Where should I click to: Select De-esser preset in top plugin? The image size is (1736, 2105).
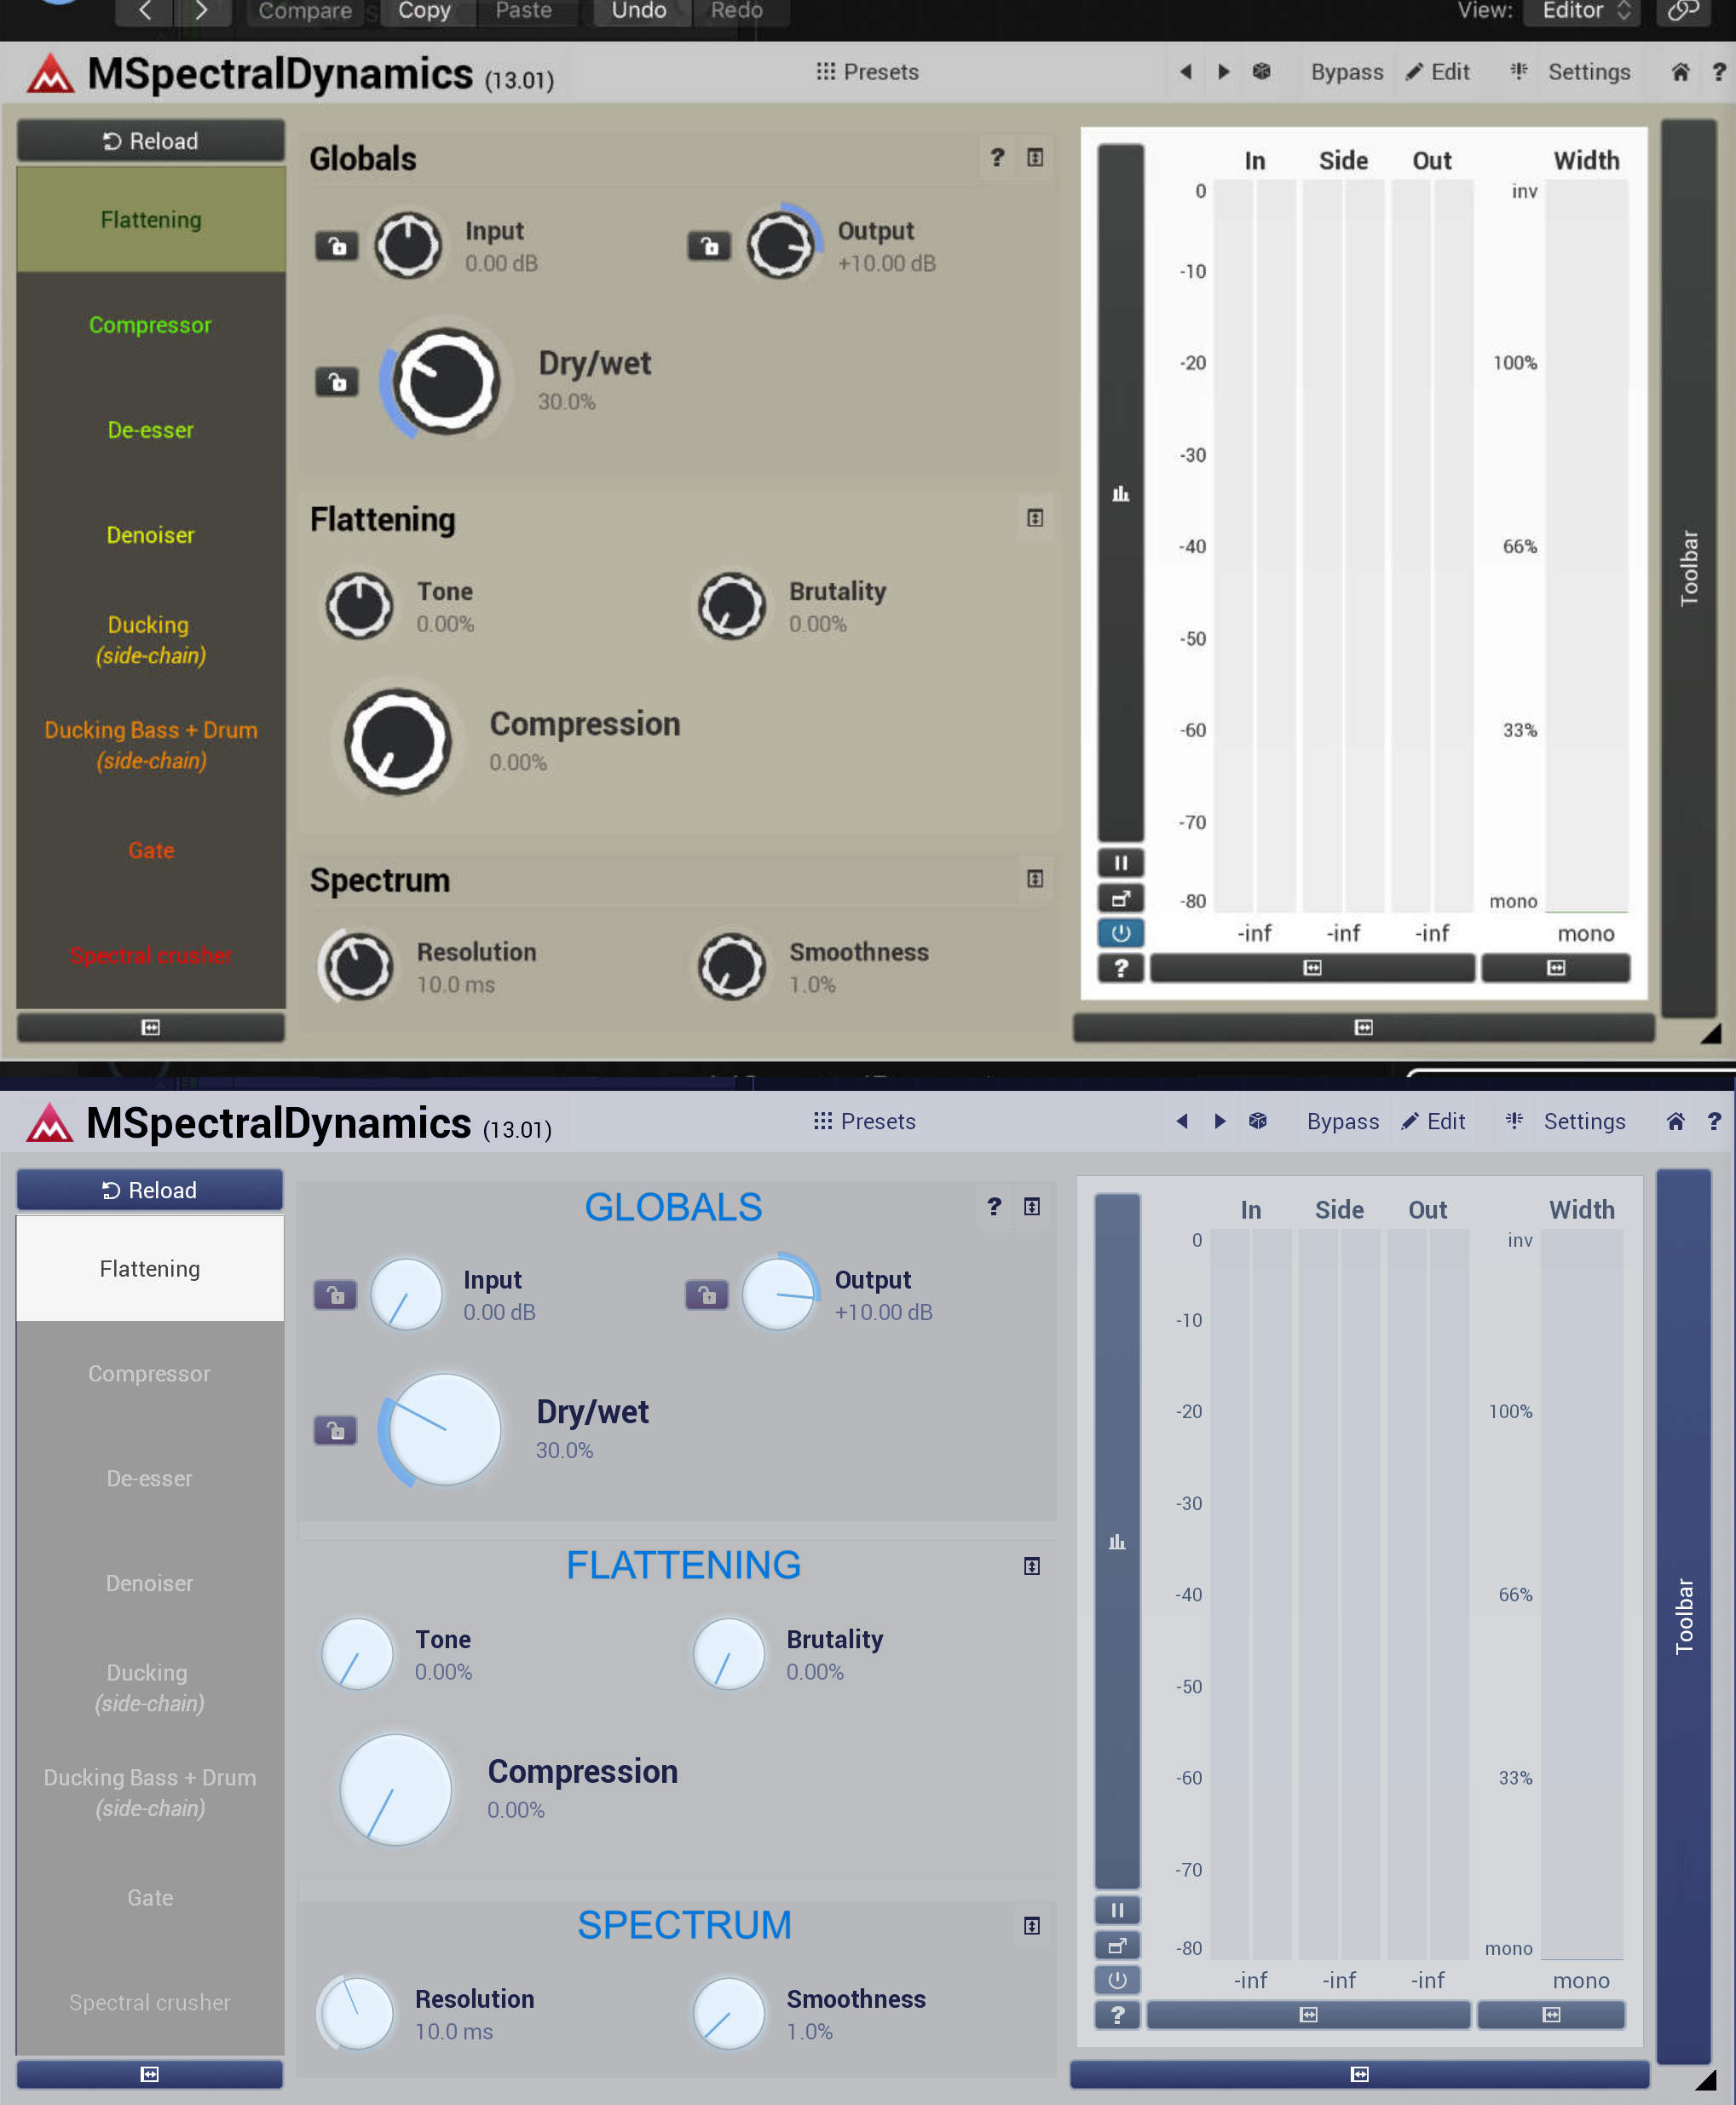[151, 430]
